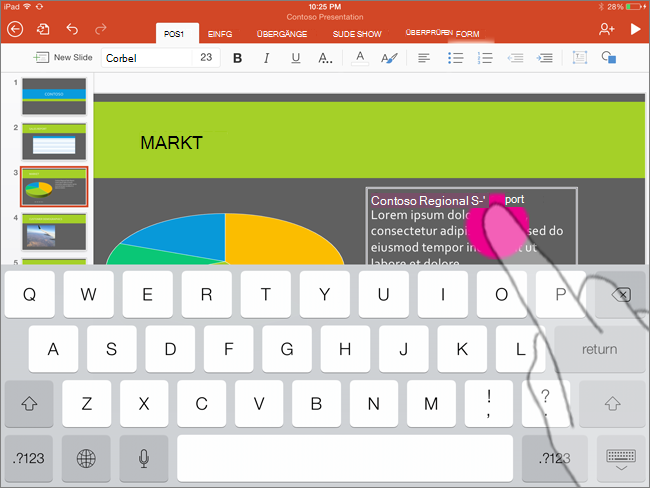This screenshot has width=650, height=488.
Task: Tap the Wi-Fi status icon
Action: coord(27,7)
